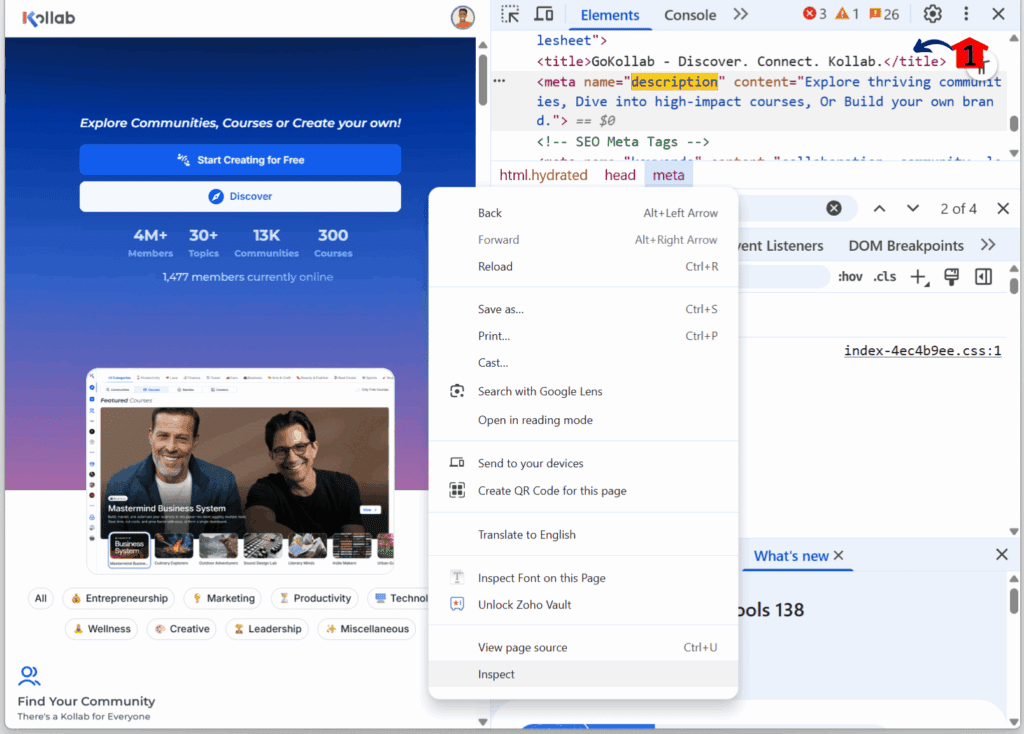Go to next search result arrow
The image size is (1024, 734).
pos(912,208)
